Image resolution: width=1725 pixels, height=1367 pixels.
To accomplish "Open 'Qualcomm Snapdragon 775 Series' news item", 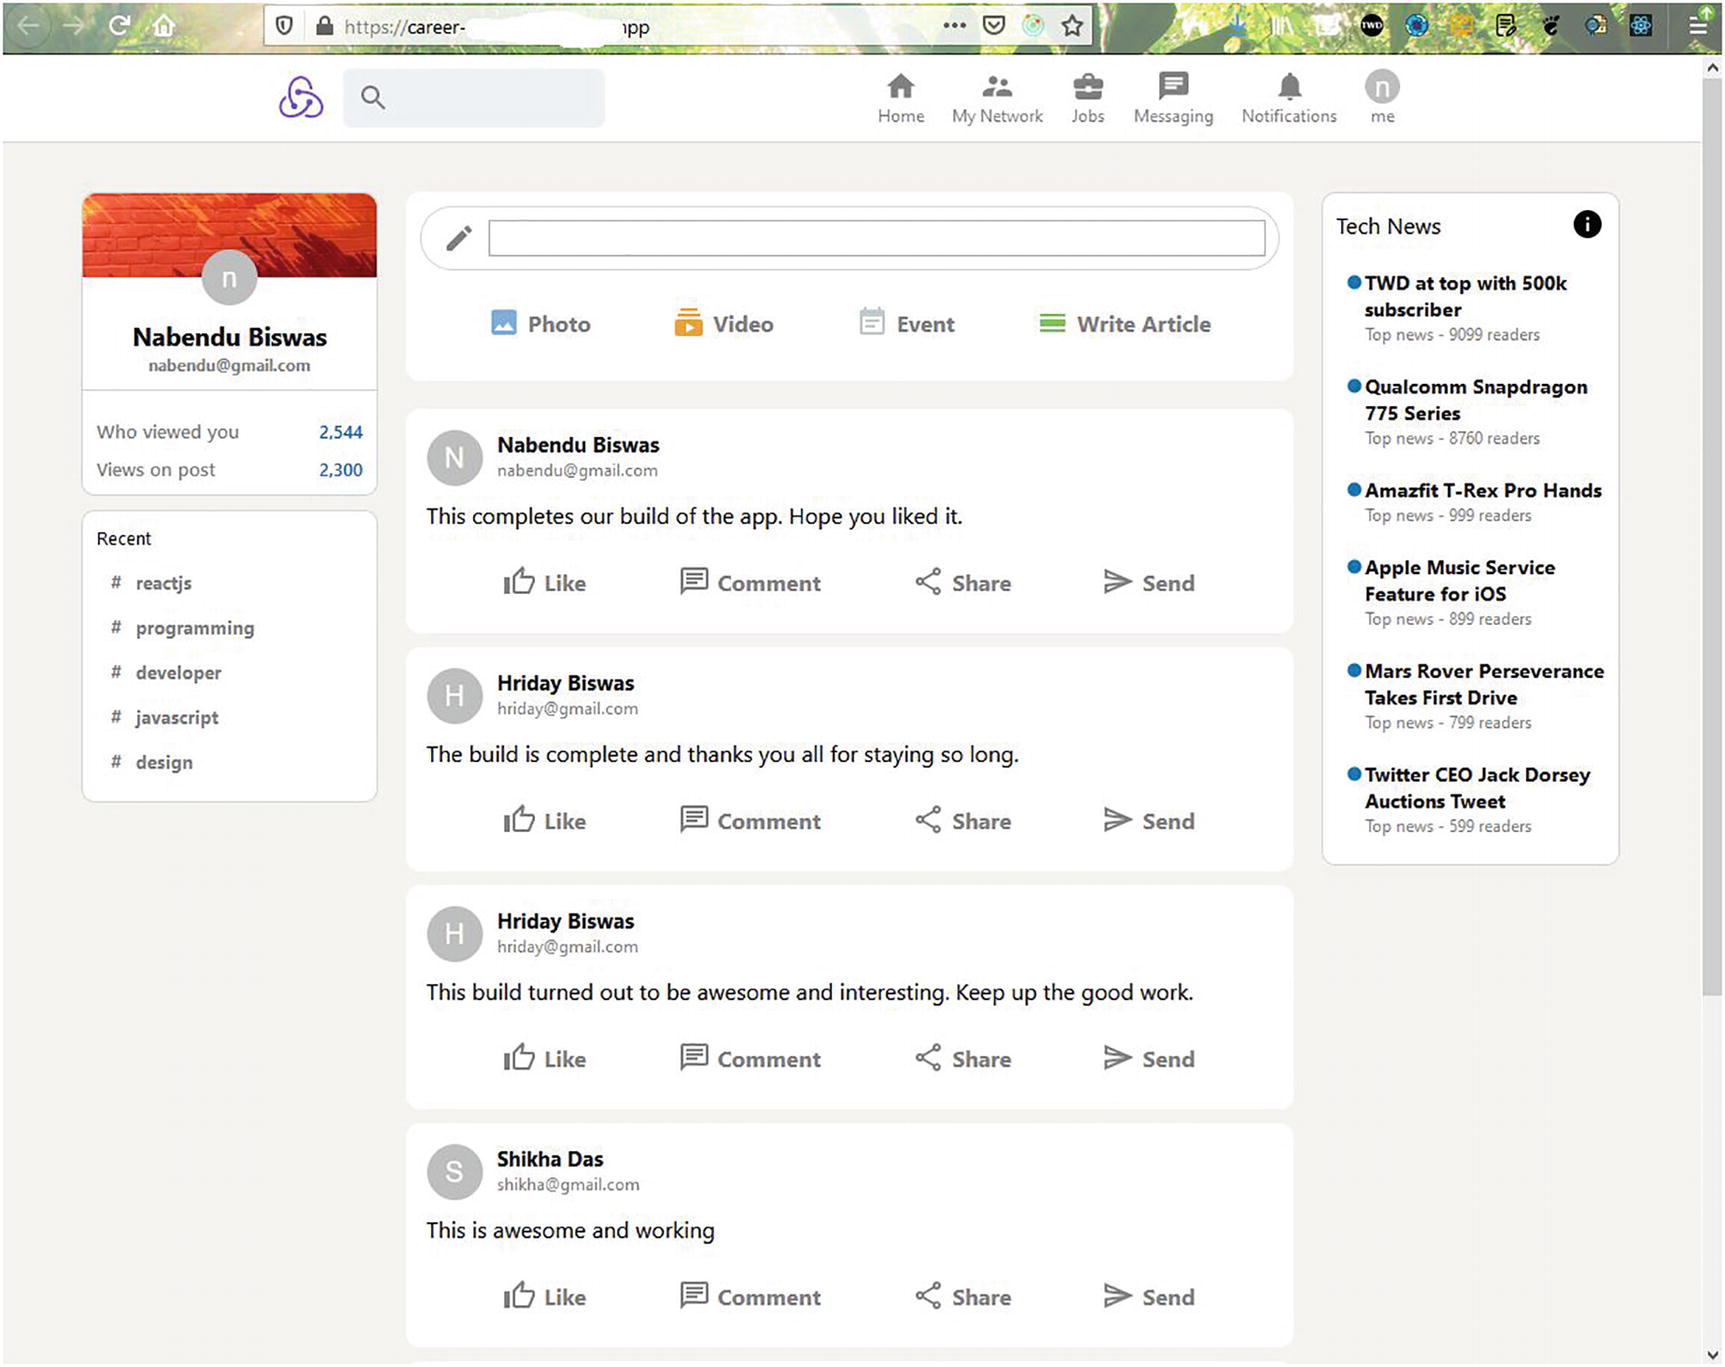I will (x=1474, y=400).
